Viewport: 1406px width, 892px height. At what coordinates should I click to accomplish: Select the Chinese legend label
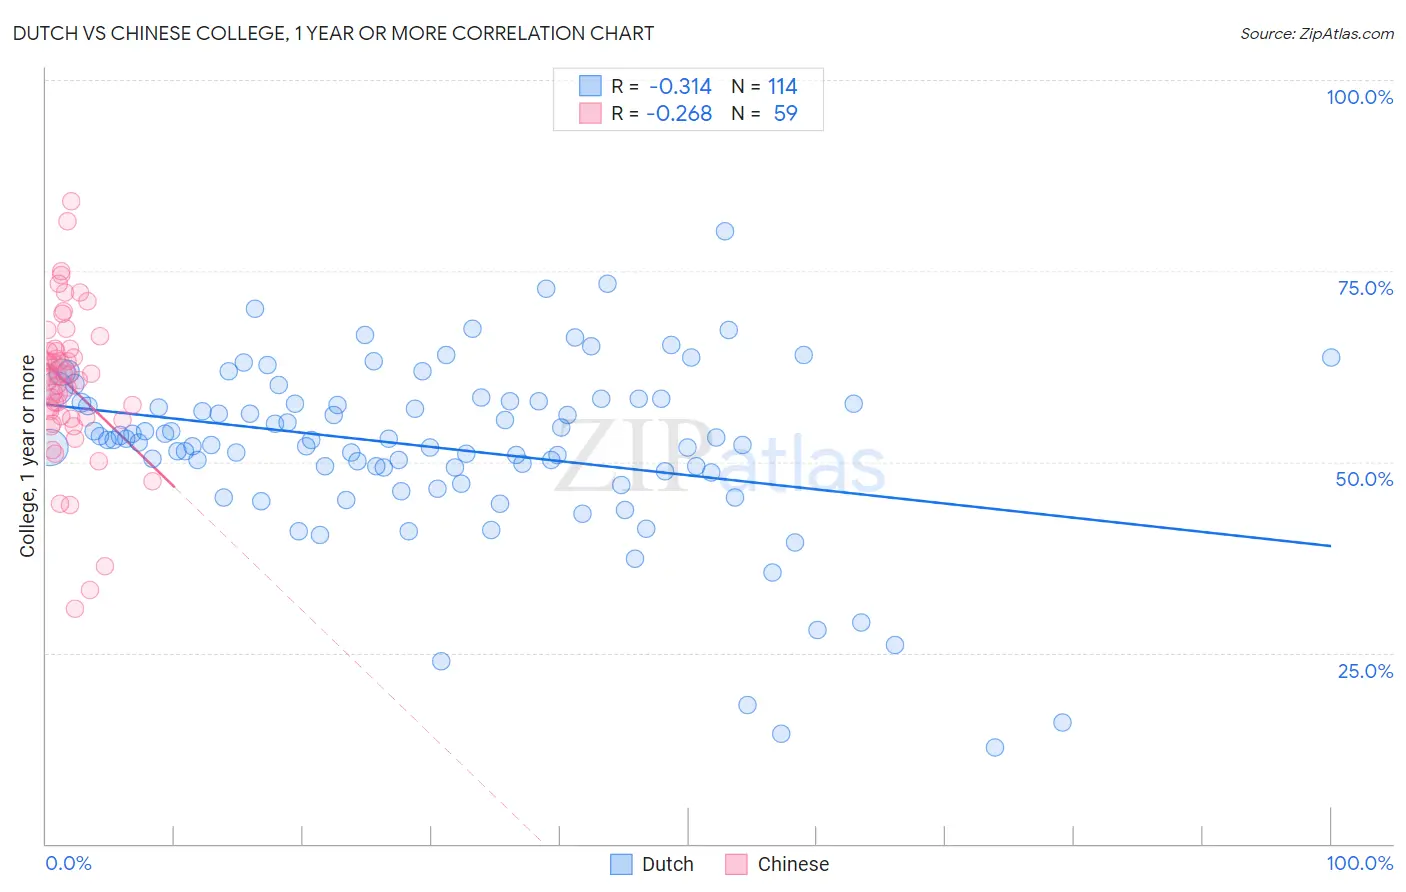pos(793,864)
